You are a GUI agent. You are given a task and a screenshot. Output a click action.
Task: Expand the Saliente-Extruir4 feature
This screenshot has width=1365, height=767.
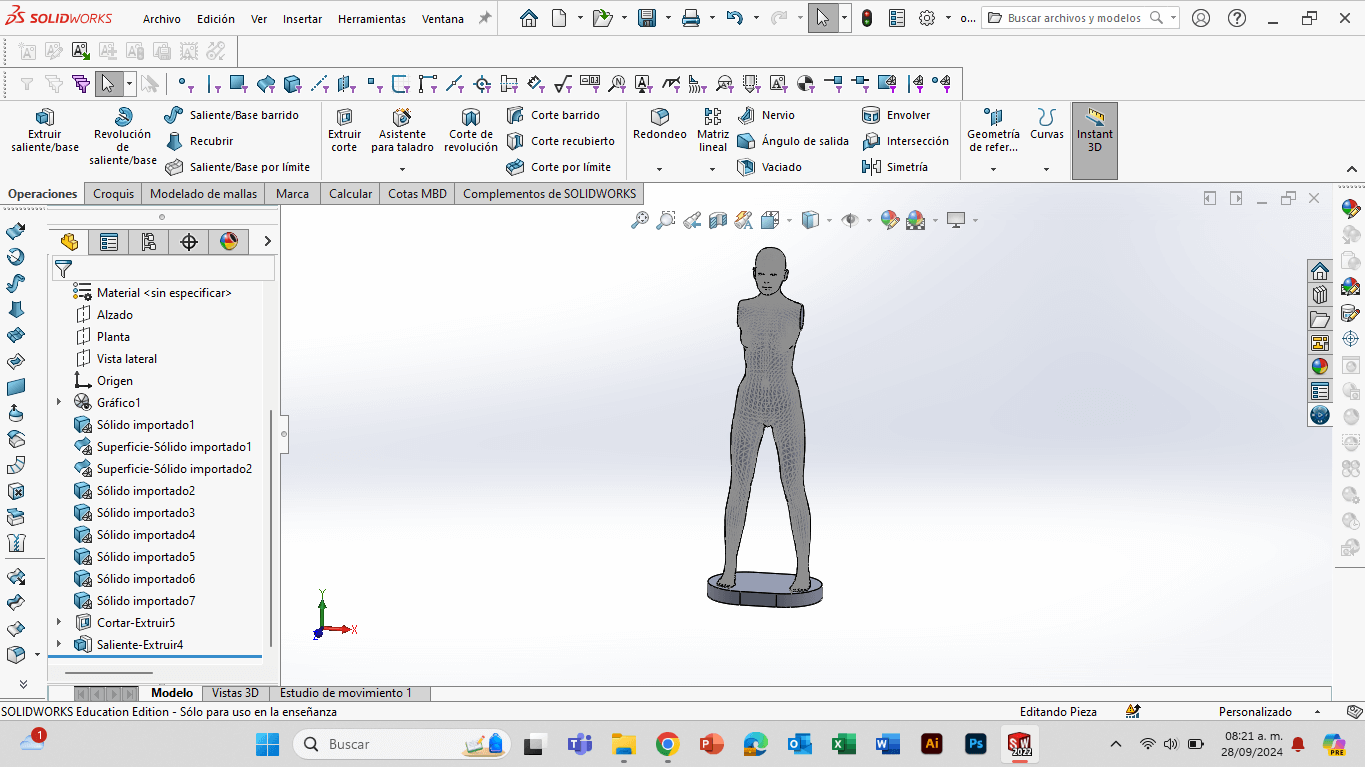pyautogui.click(x=59, y=644)
